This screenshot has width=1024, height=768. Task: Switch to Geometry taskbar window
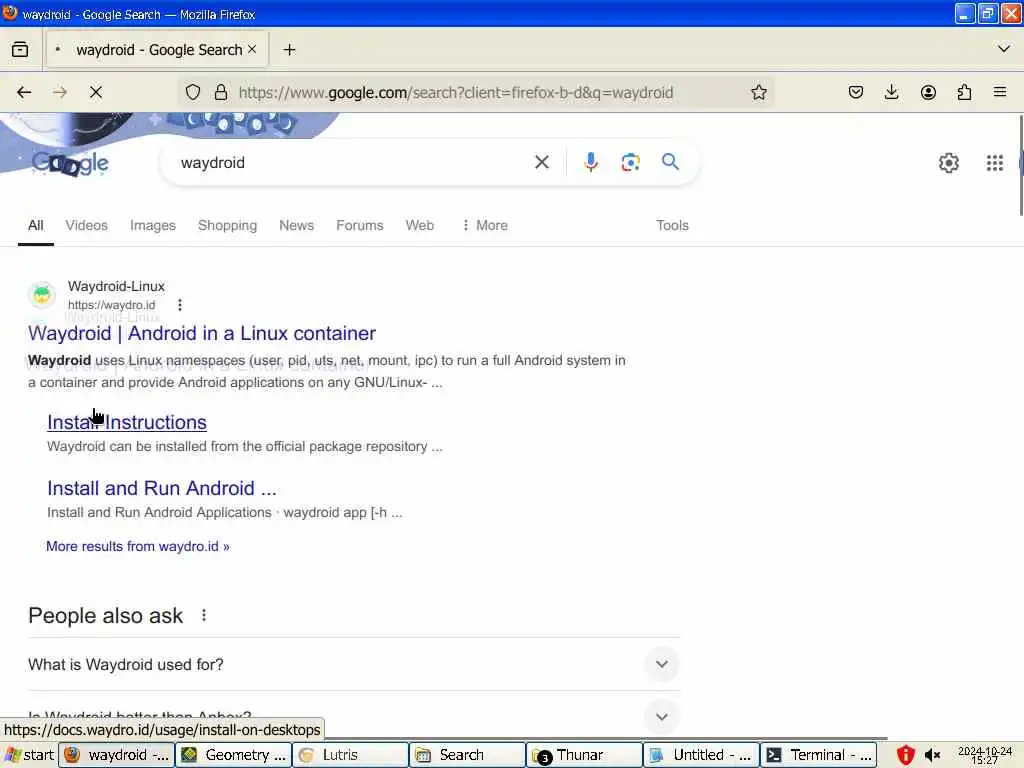[233, 755]
